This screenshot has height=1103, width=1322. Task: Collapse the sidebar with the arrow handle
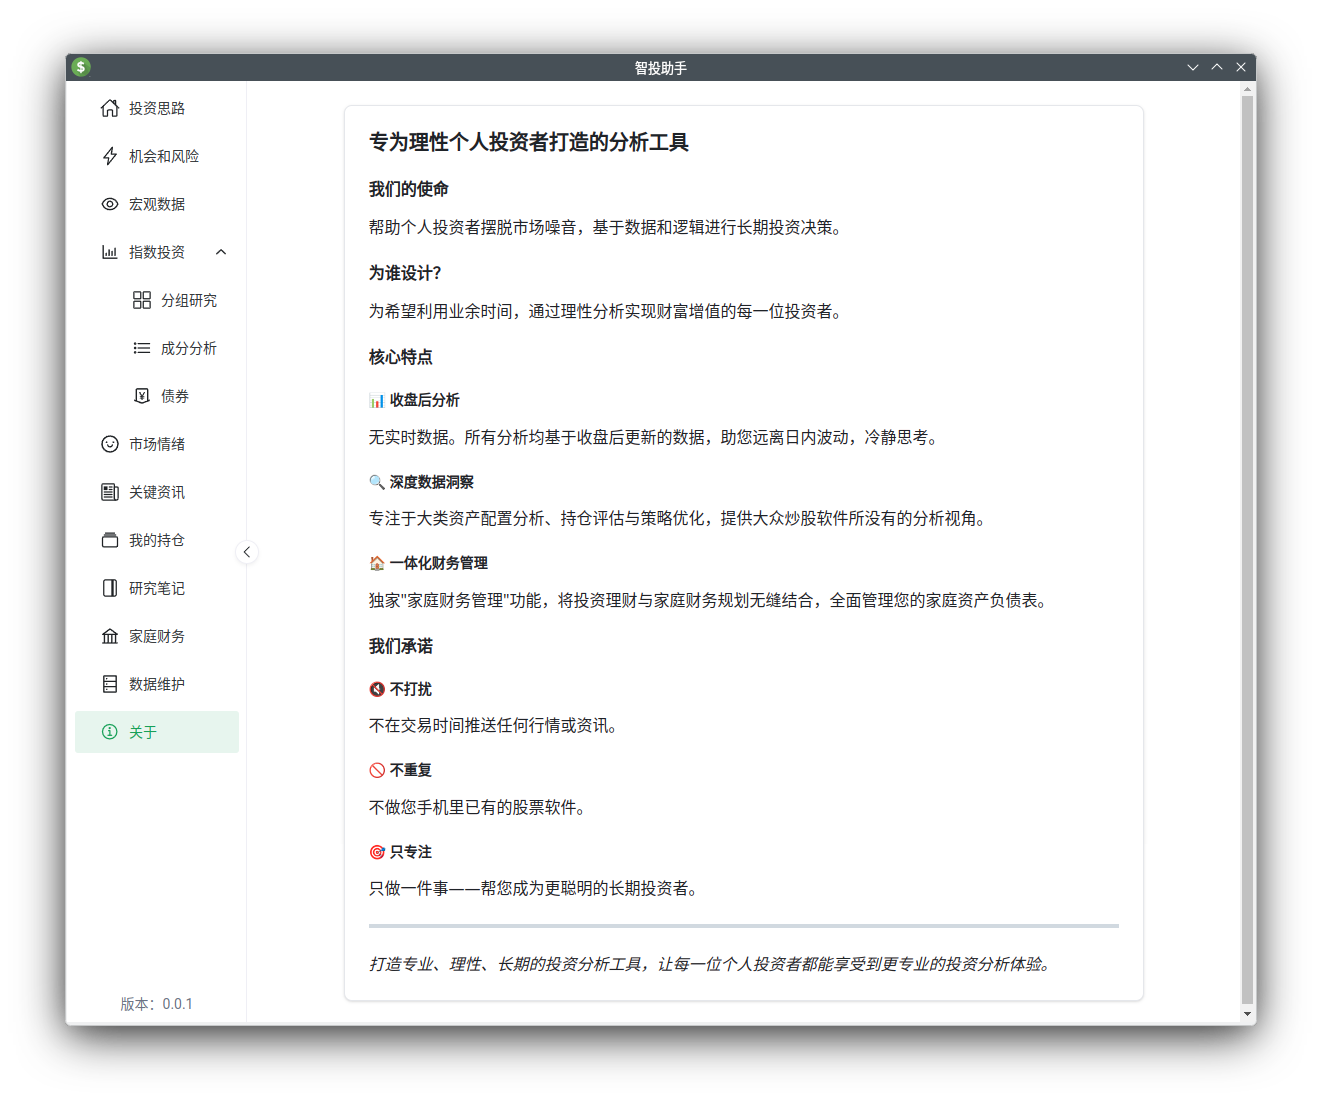[x=247, y=552]
